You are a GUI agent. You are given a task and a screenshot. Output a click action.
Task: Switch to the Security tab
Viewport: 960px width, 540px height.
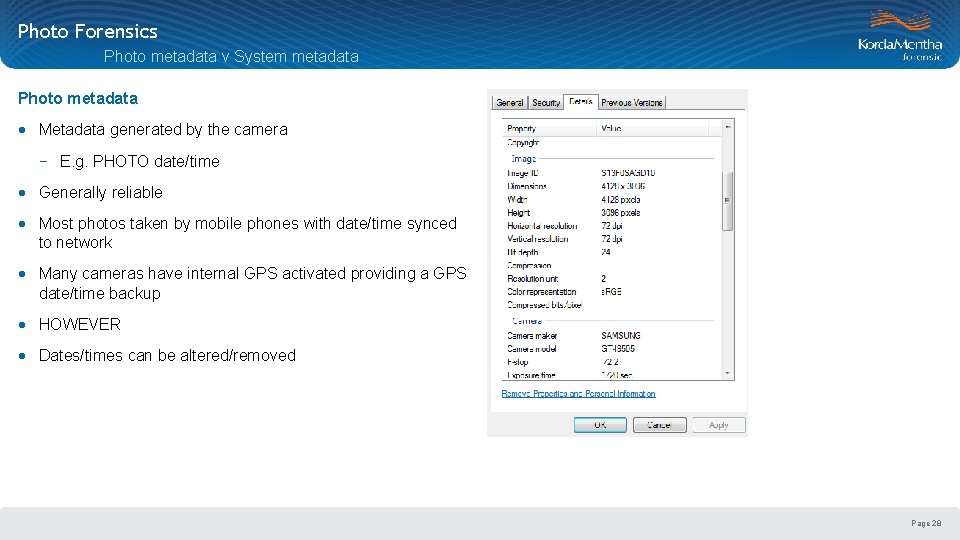(x=546, y=102)
